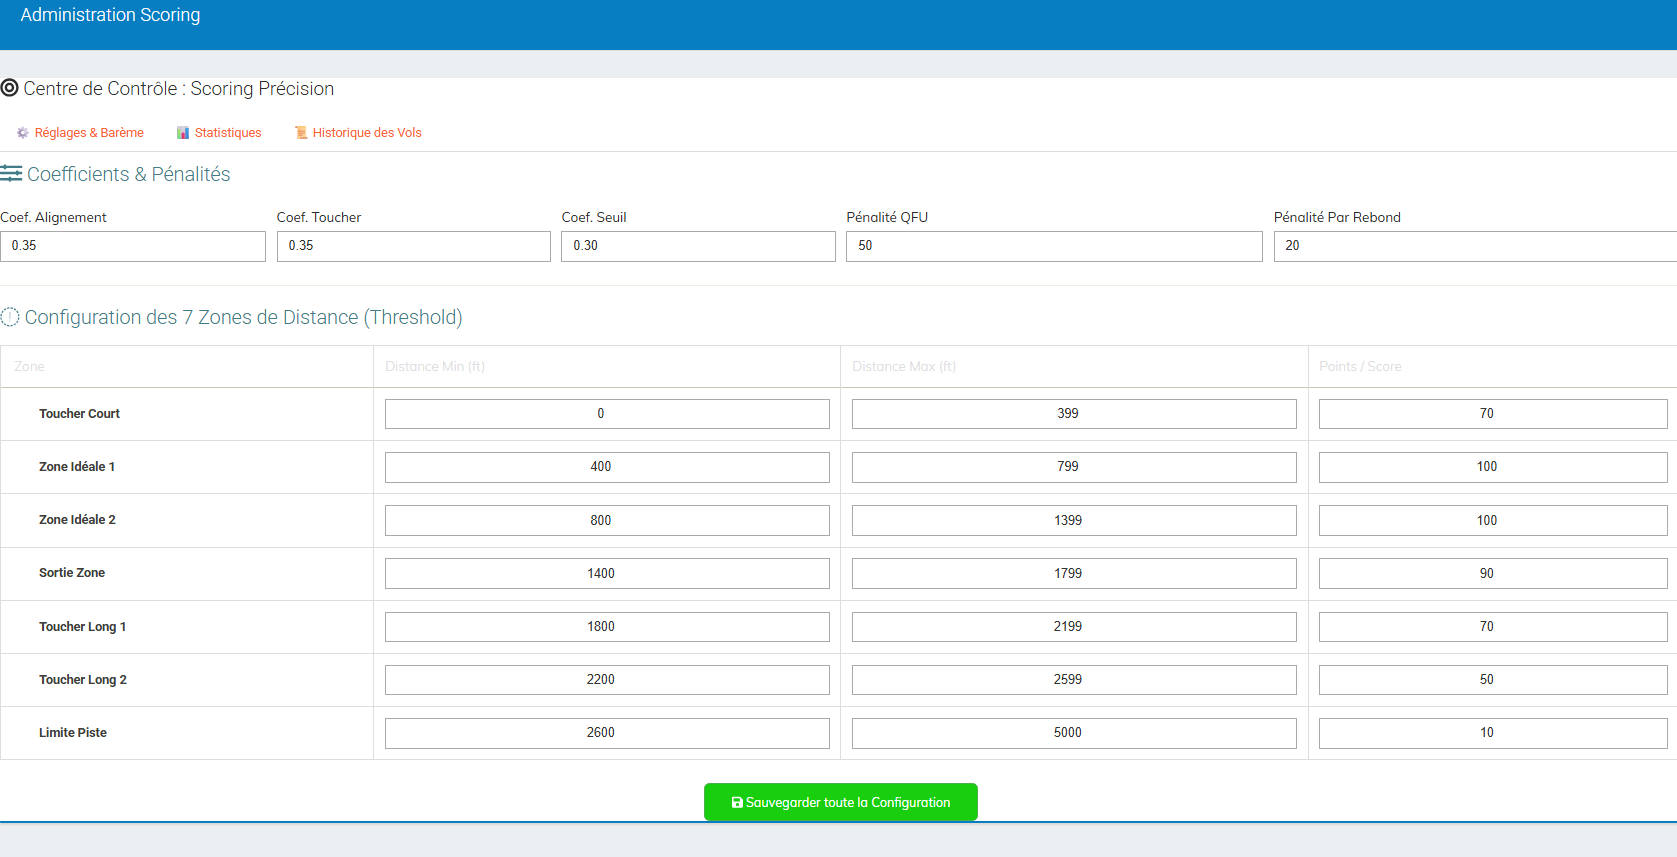Click Toucher Court Distance Max value 399
The width and height of the screenshot is (1677, 857).
point(1074,414)
